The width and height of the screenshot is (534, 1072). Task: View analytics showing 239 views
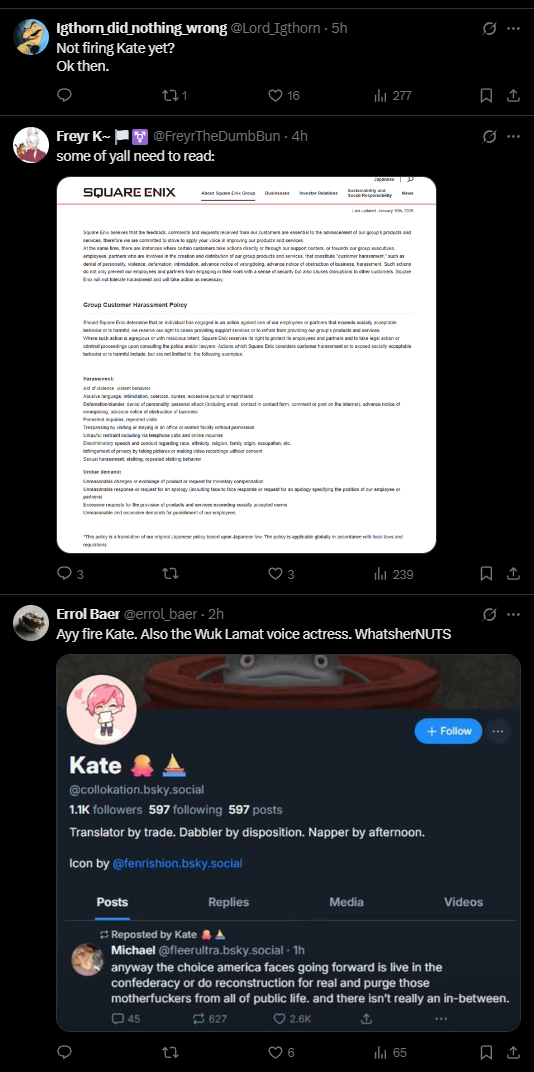tap(393, 574)
